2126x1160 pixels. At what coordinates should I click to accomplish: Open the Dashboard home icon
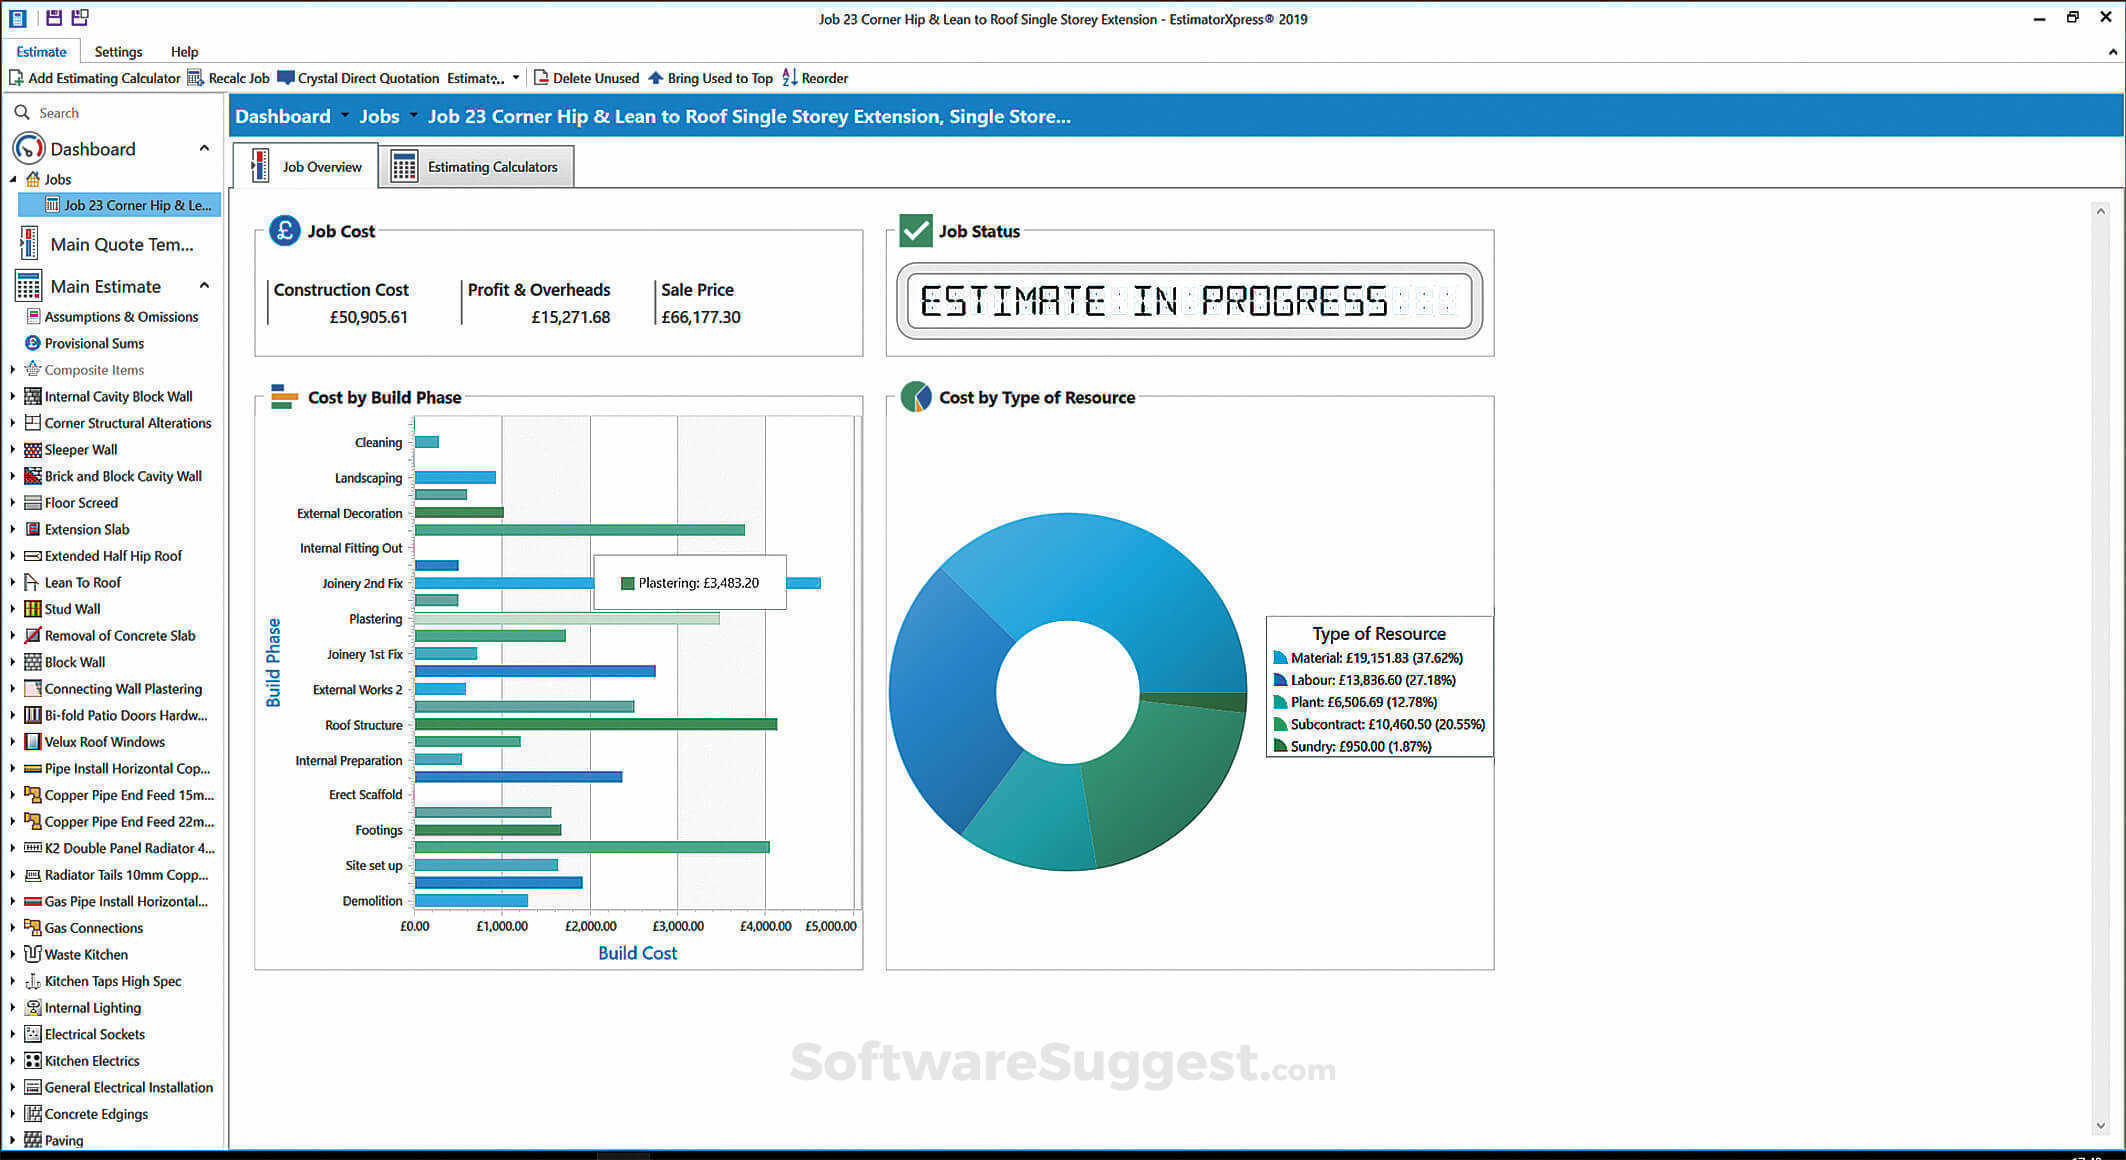point(29,148)
